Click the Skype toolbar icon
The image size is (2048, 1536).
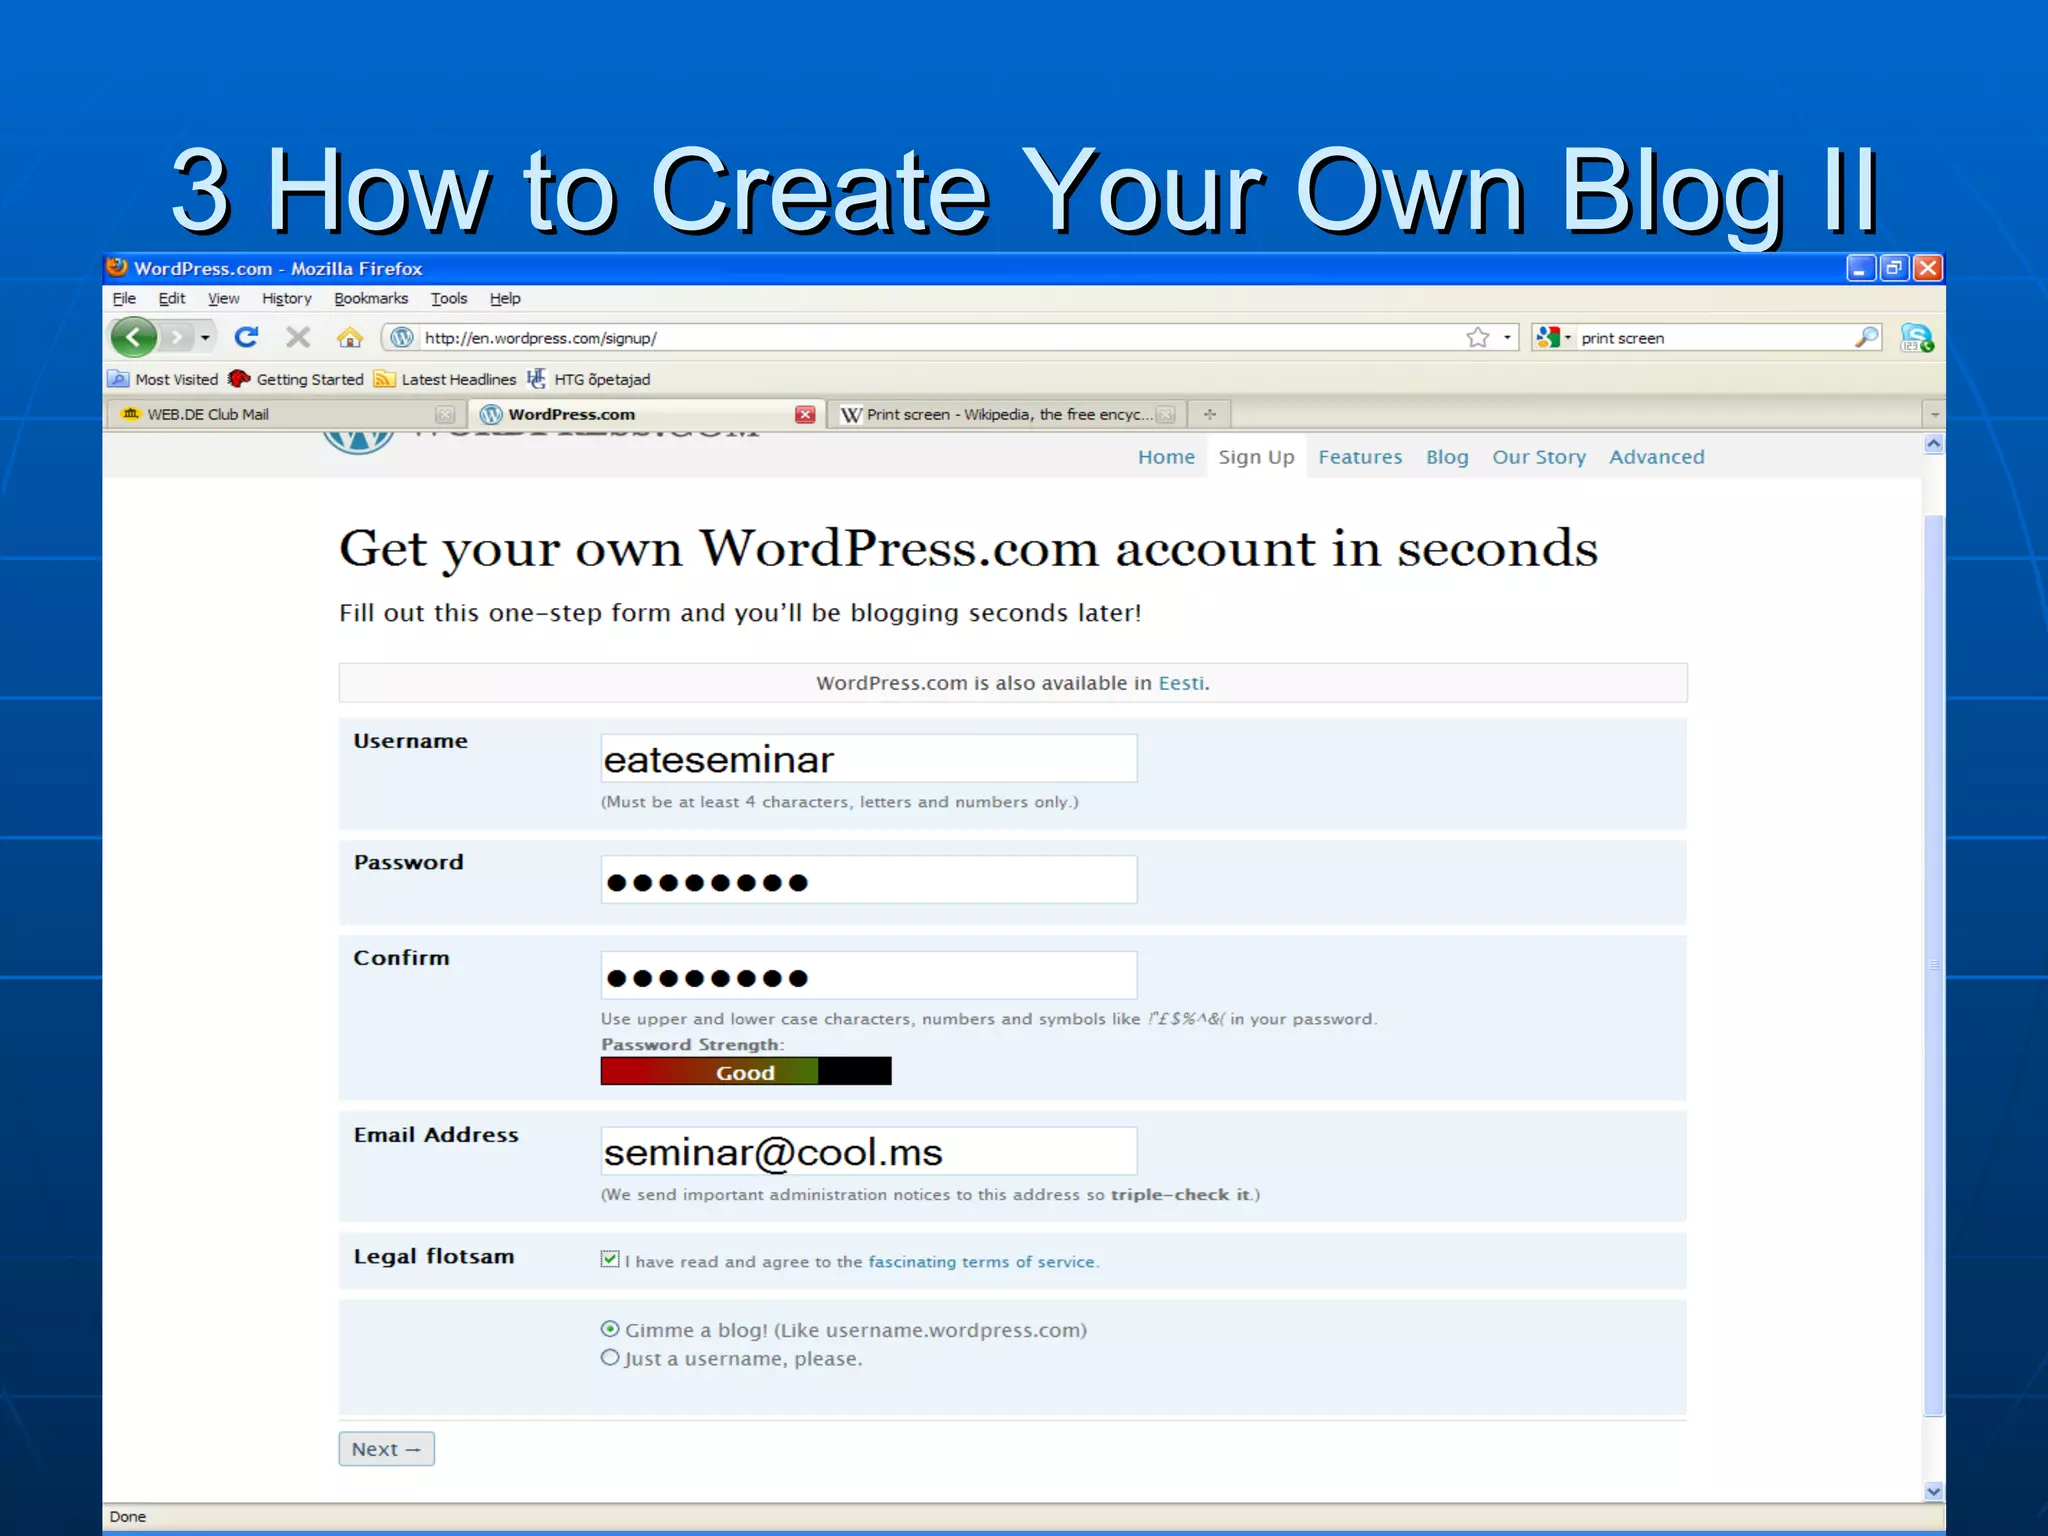point(1916,338)
